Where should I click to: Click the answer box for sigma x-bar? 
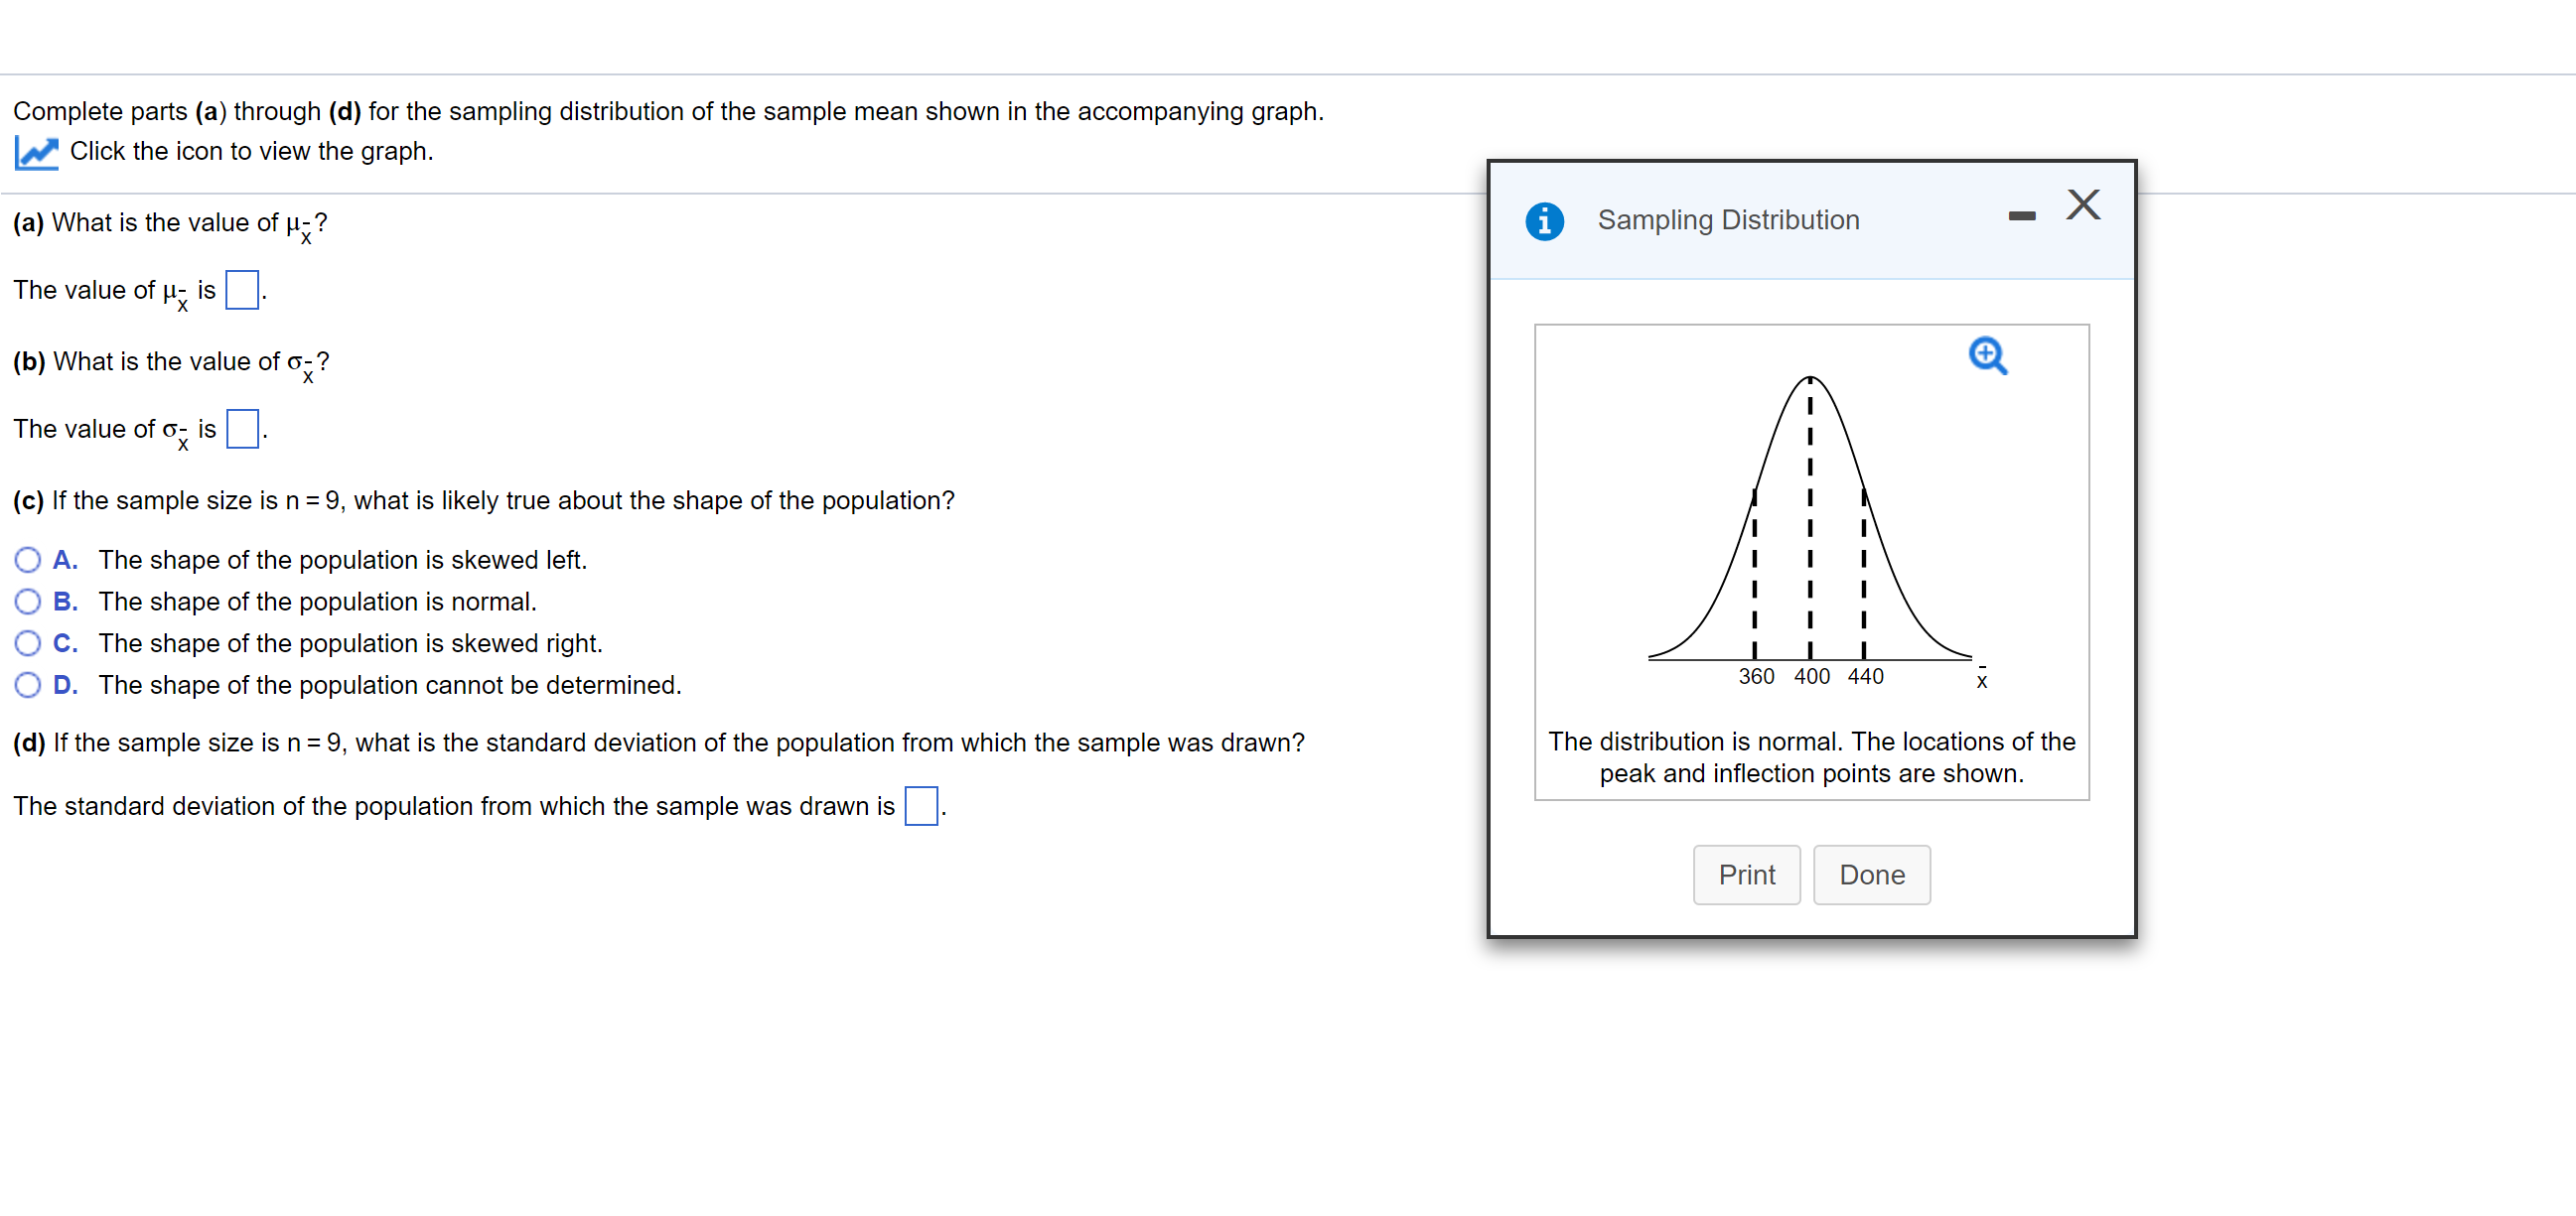tap(241, 429)
